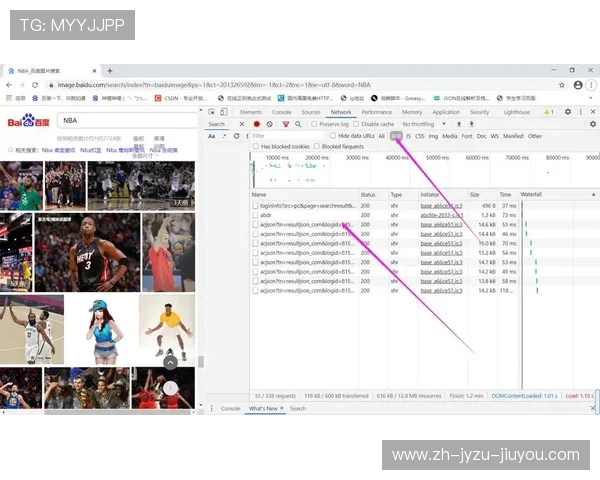Tick checkbox for logininfo request row

(x=255, y=206)
